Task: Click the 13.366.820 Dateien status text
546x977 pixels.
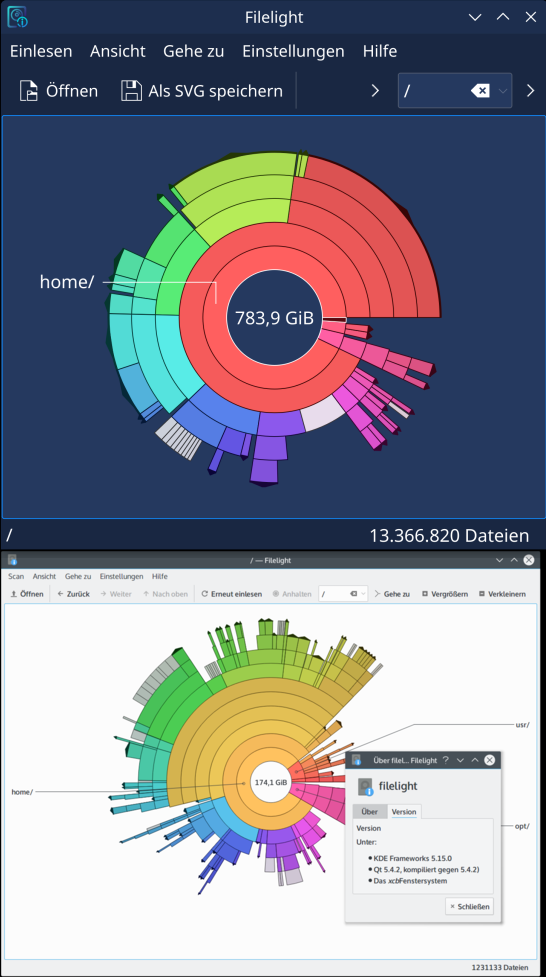Action: 449,535
